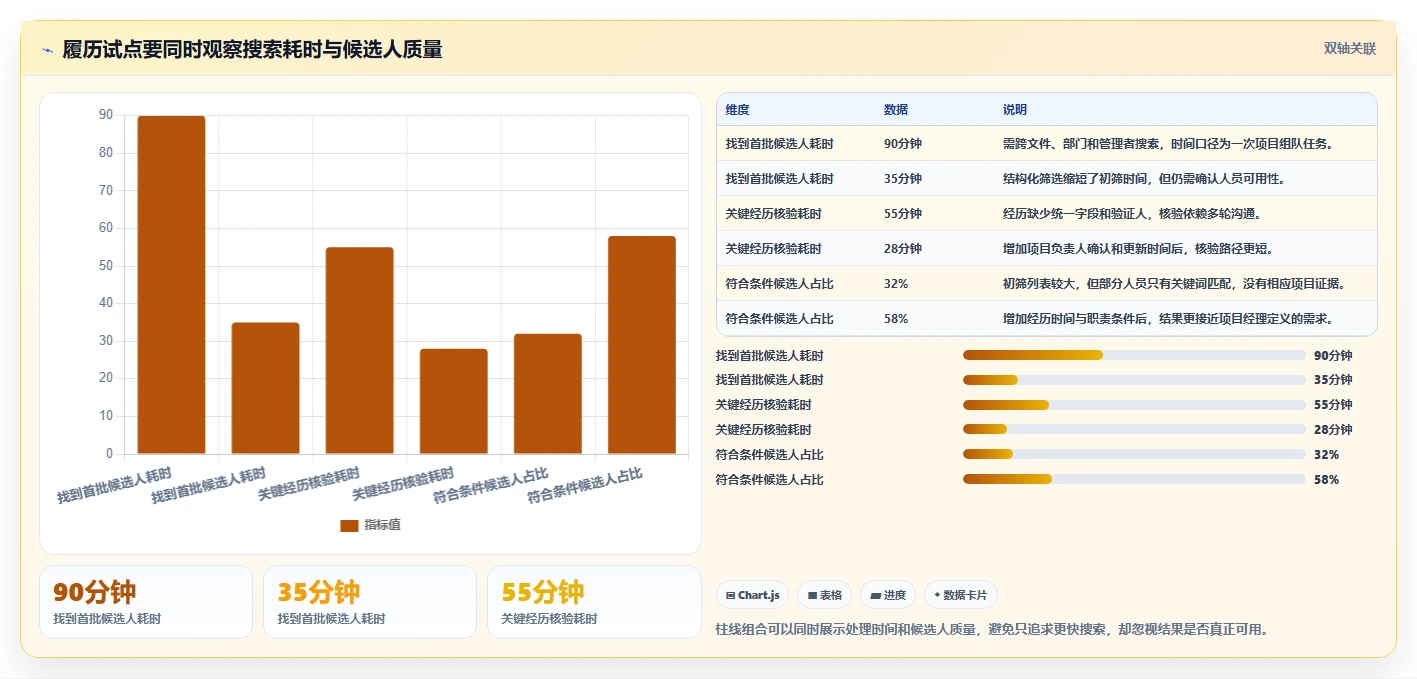Select the table cell 58%
This screenshot has width=1417, height=679.
tap(896, 319)
